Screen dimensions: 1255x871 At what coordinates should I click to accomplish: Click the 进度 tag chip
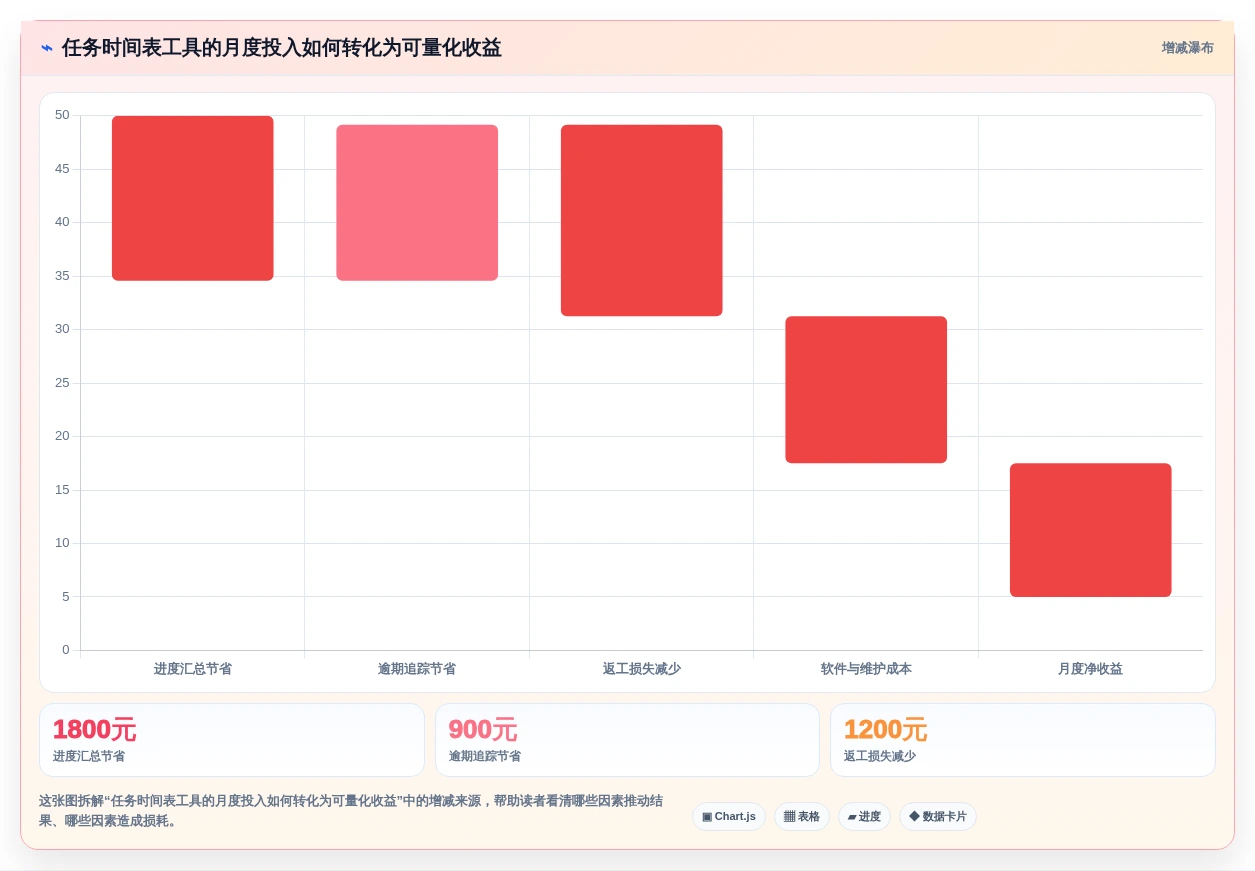(864, 817)
